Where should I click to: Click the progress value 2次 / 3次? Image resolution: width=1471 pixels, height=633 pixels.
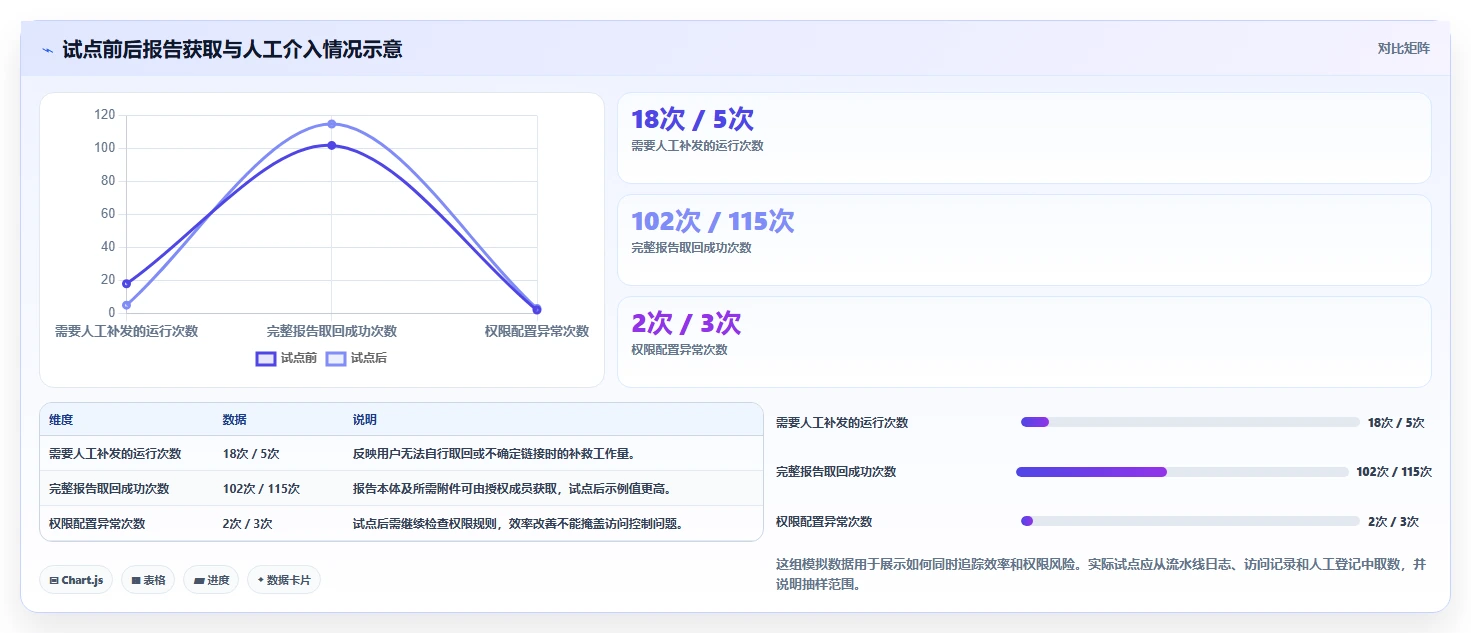click(1393, 522)
